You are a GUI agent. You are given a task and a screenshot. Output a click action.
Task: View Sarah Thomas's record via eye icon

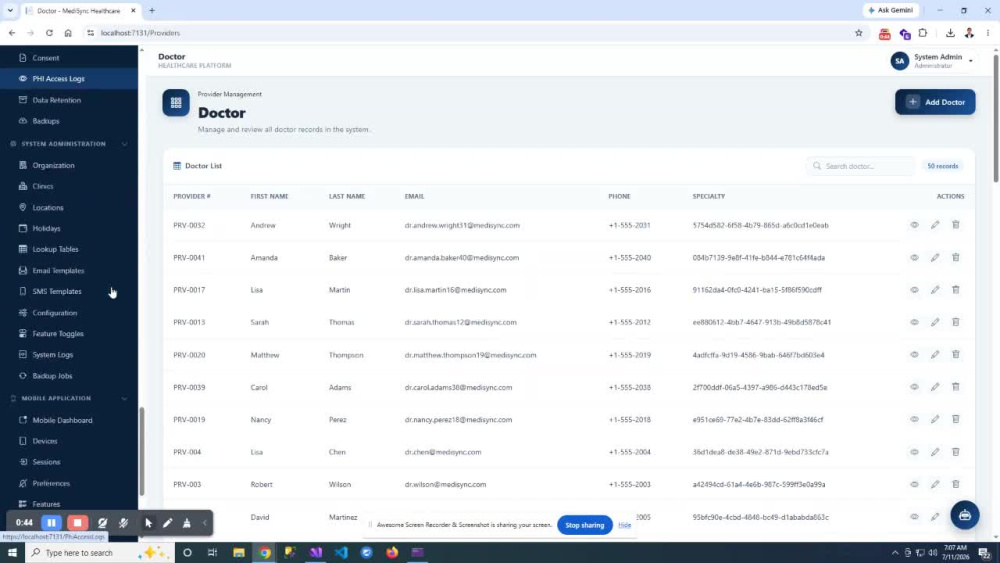(915, 322)
